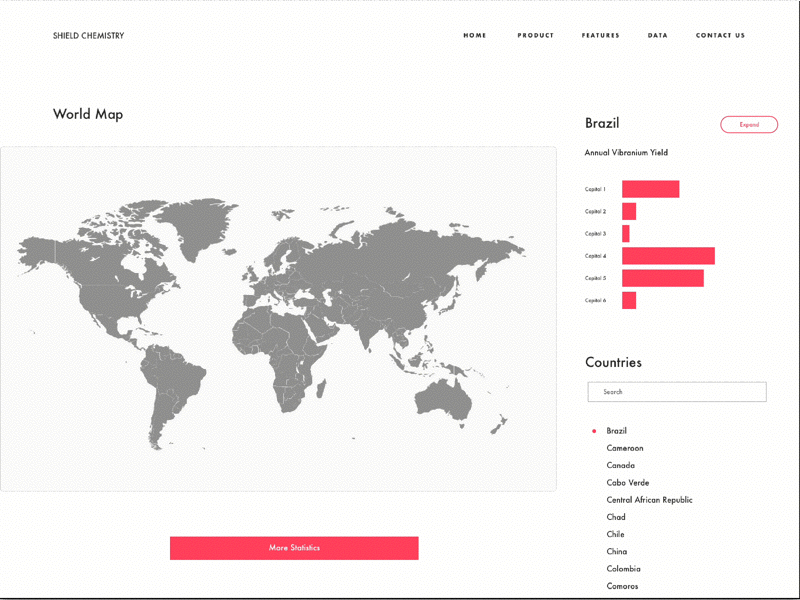The width and height of the screenshot is (800, 600).
Task: Open the PRODUCT section
Action: [x=536, y=35]
